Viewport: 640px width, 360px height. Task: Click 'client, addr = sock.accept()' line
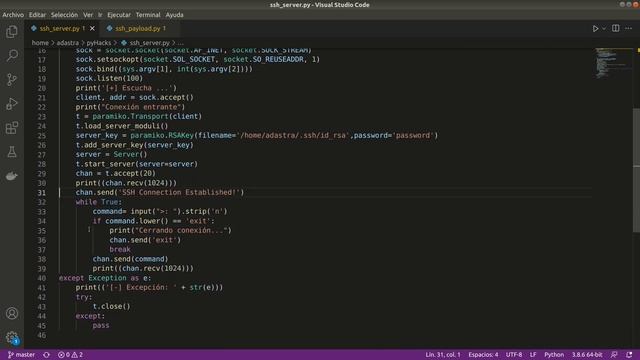point(135,98)
